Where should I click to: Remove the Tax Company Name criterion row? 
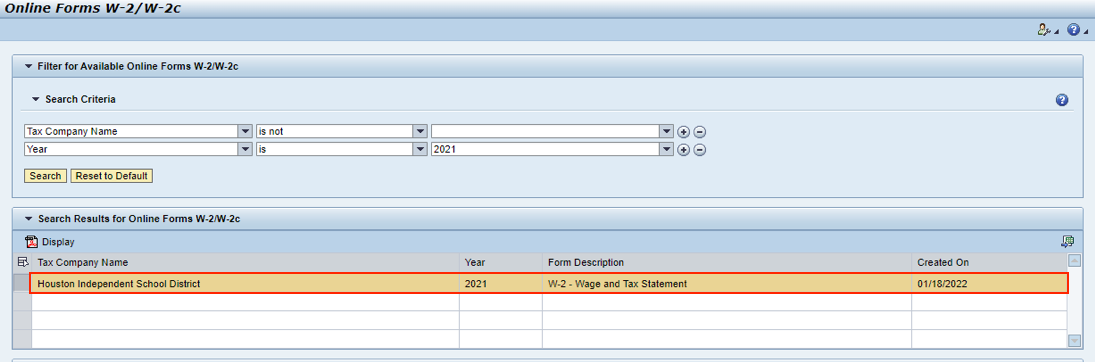[699, 131]
